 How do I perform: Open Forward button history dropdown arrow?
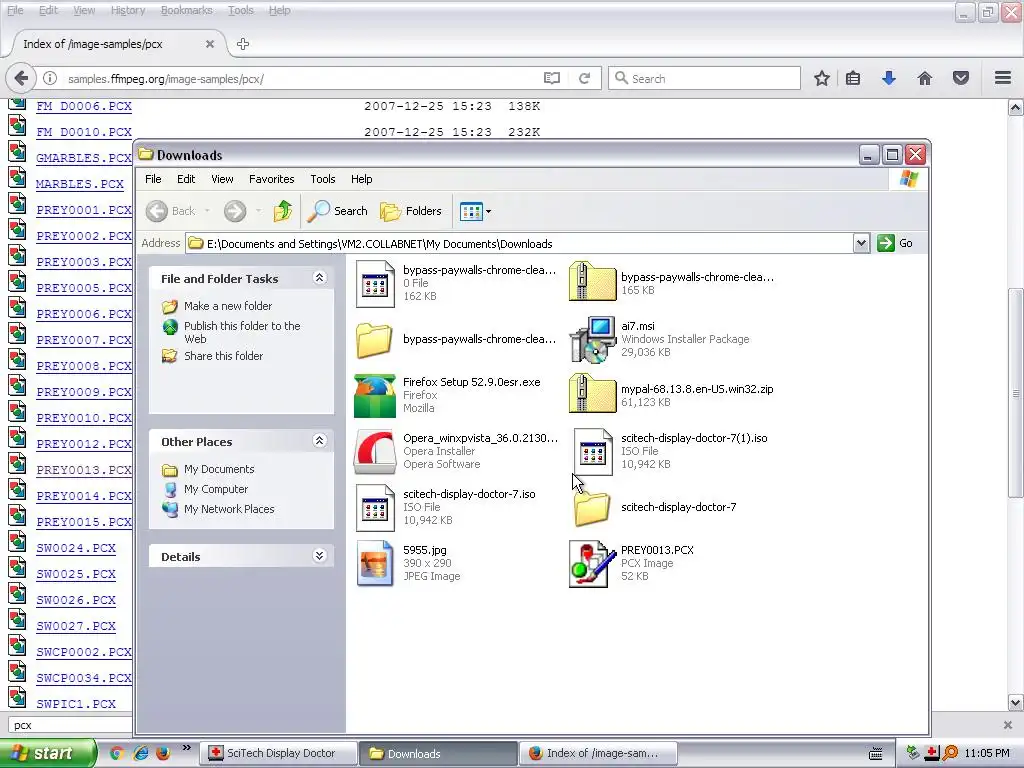259,211
